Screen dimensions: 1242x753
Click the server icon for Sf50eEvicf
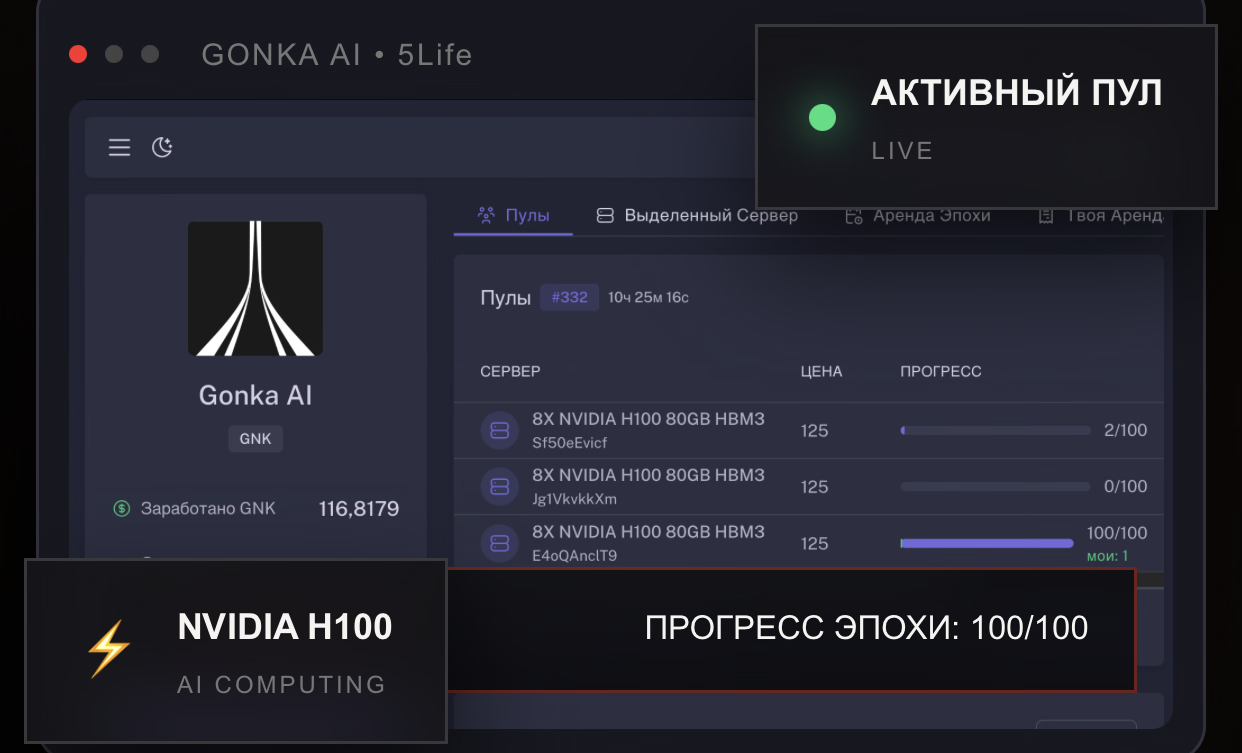point(499,430)
